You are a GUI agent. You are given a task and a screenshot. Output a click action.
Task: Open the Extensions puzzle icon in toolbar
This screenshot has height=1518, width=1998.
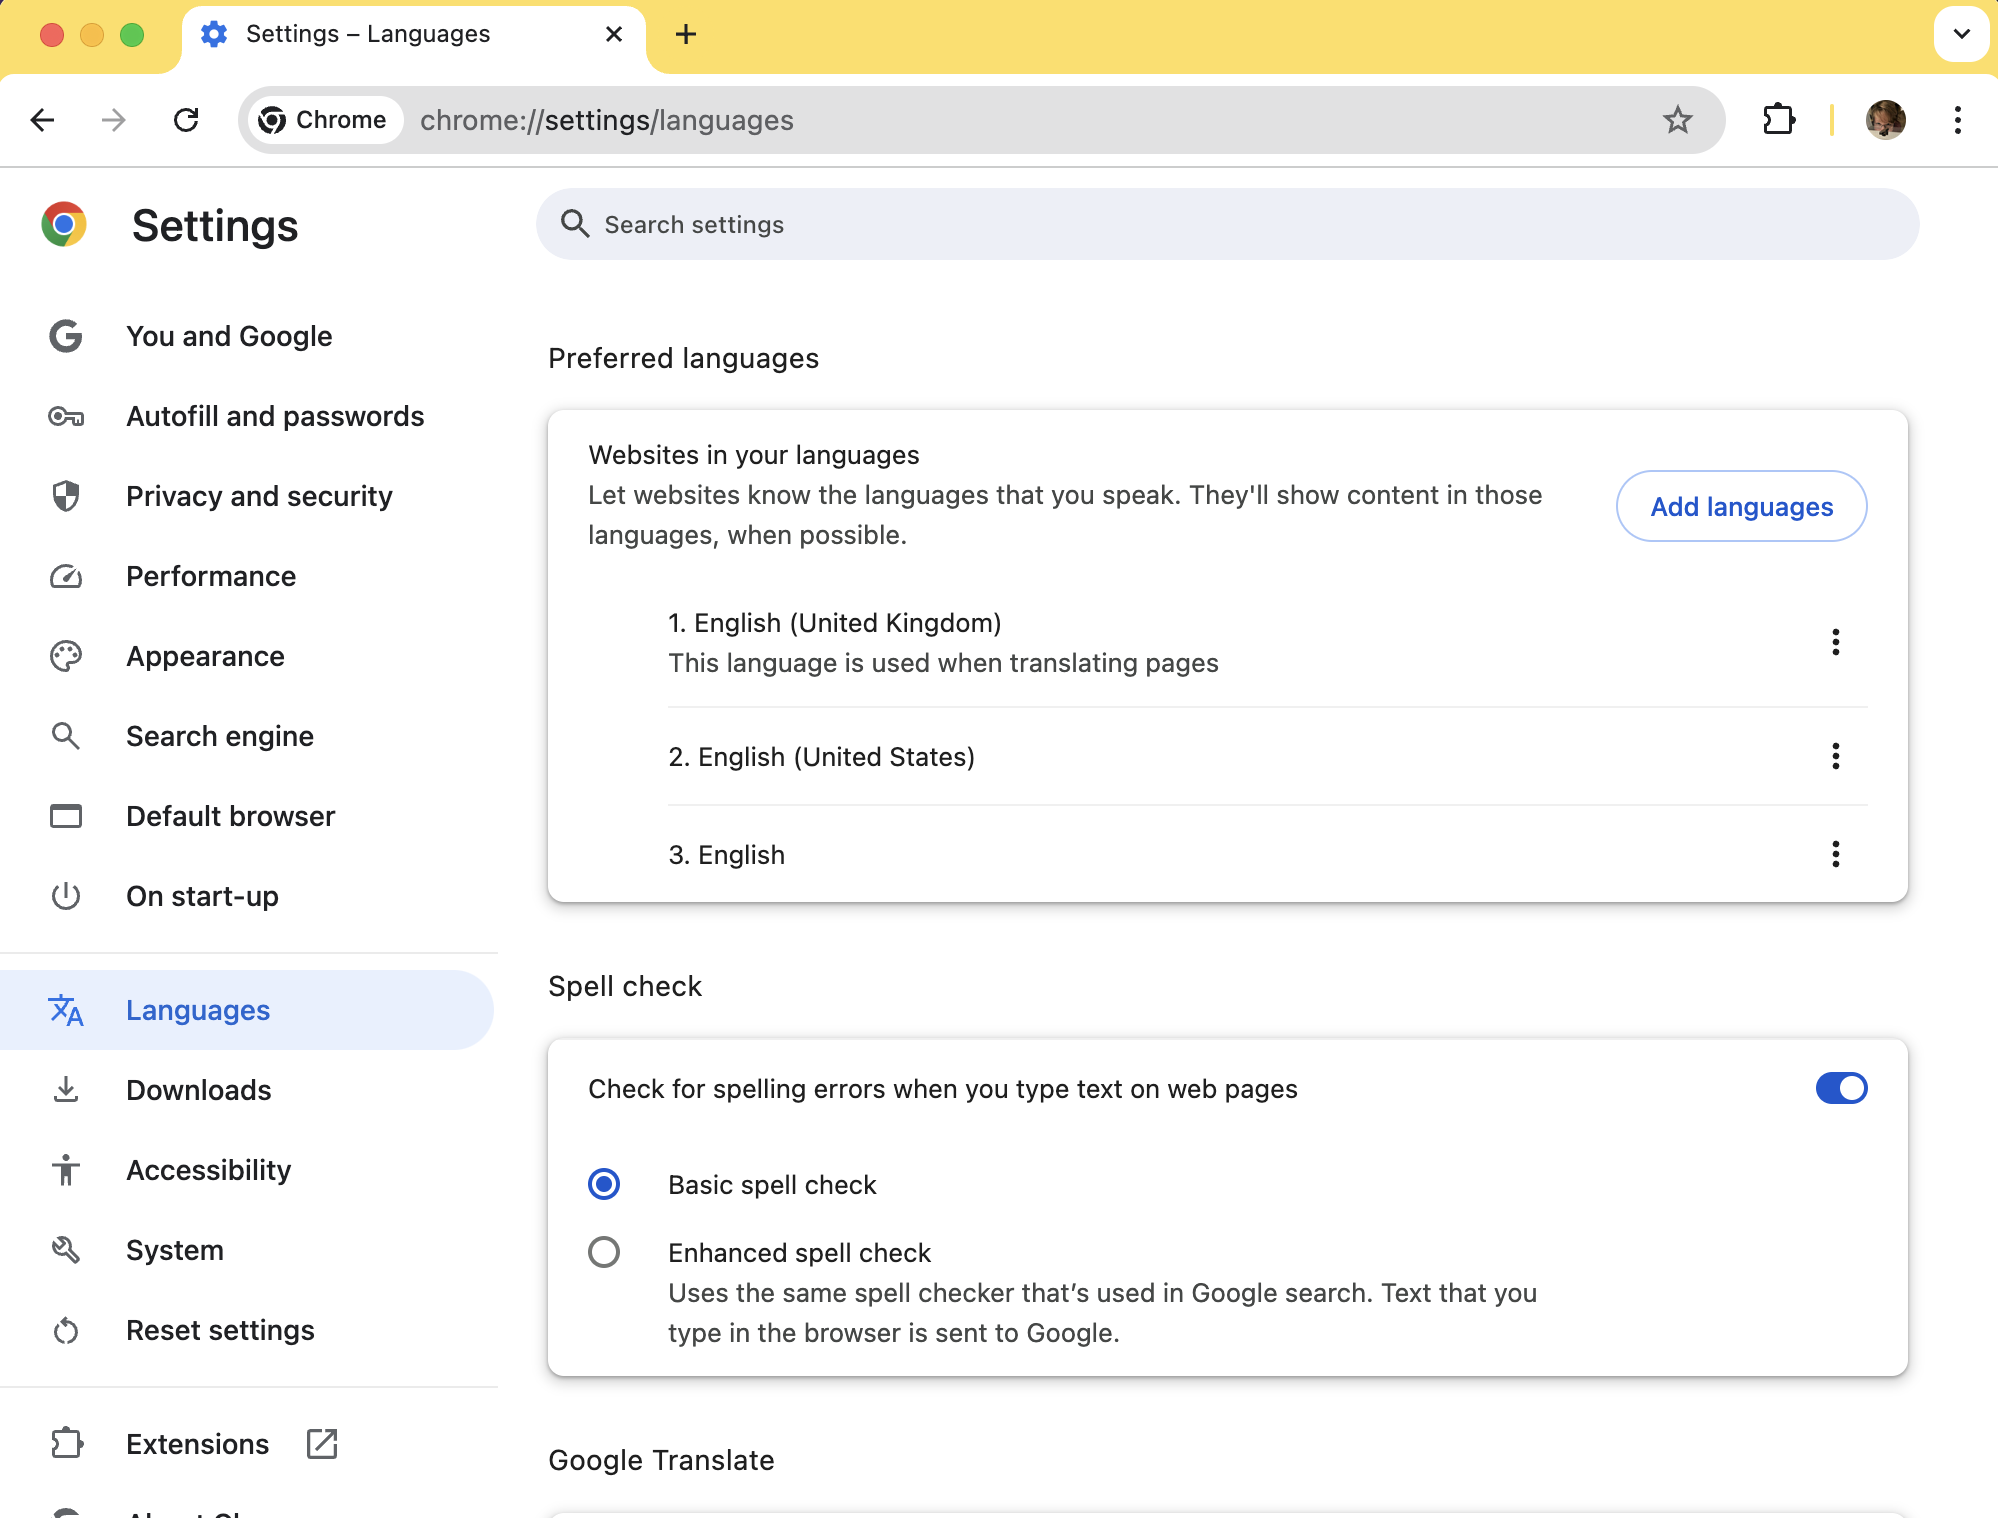click(1778, 120)
